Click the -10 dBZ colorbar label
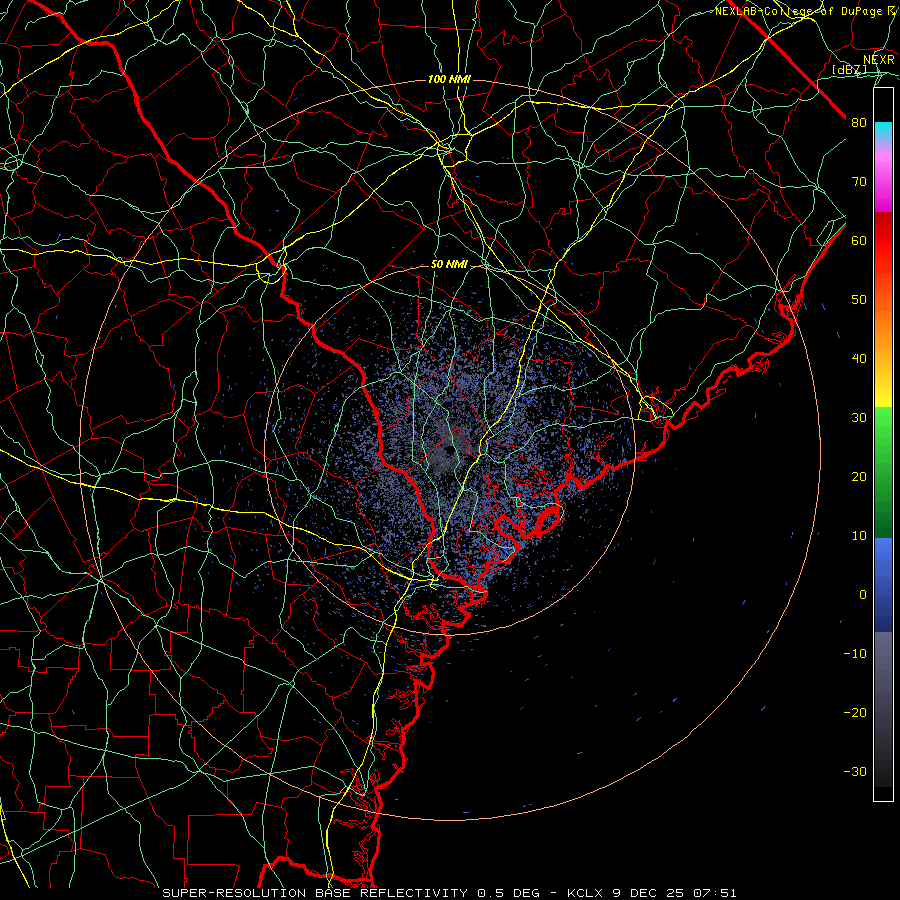The image size is (900, 900). tap(855, 654)
